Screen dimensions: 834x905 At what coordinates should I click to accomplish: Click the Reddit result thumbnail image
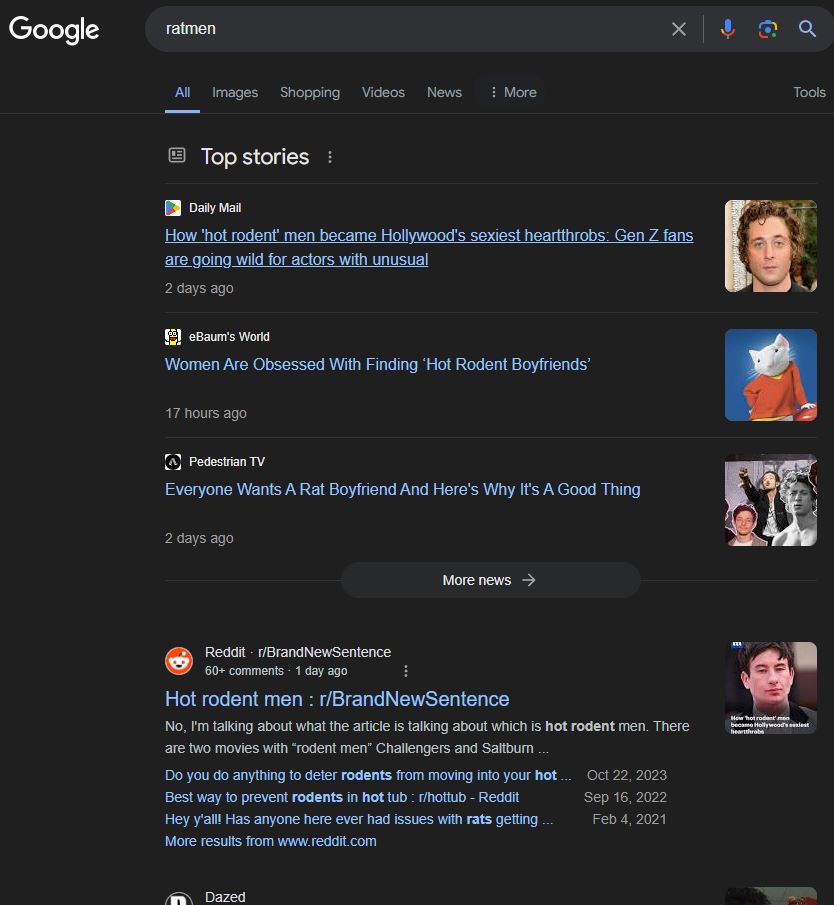tap(771, 688)
